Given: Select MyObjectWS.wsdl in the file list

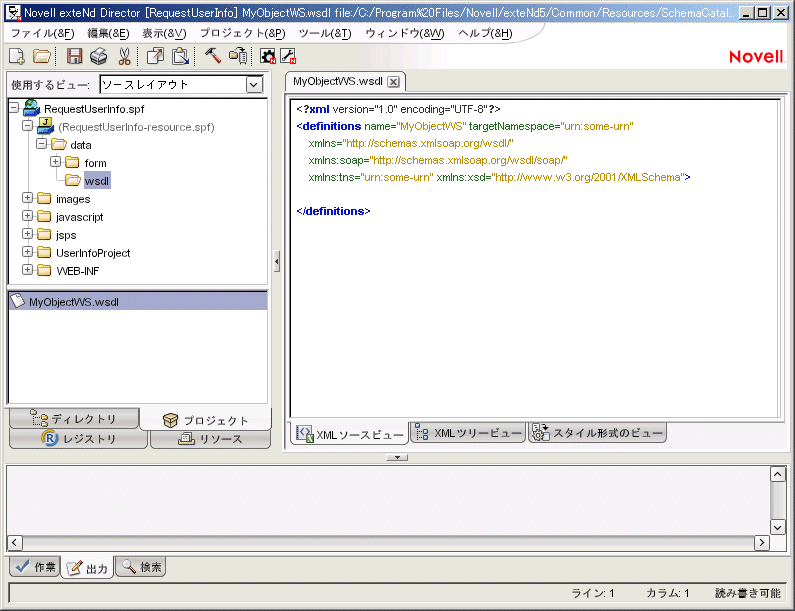Looking at the screenshot, I should [x=138, y=302].
